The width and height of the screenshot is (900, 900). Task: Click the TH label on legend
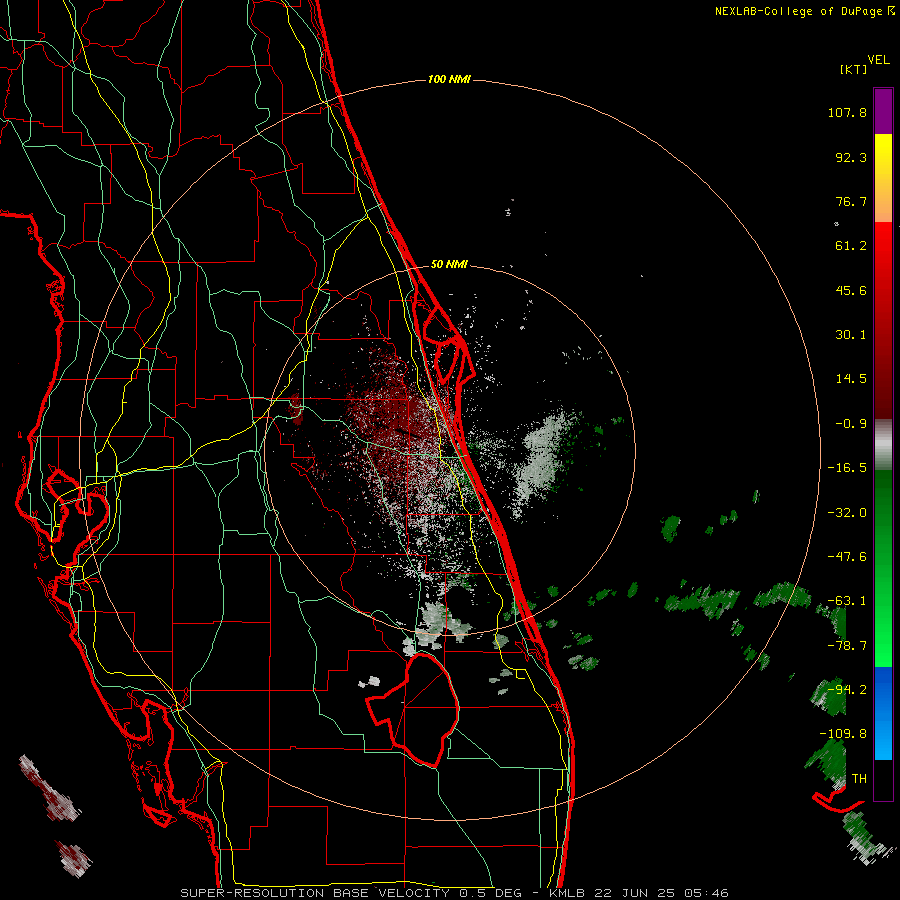(x=859, y=779)
